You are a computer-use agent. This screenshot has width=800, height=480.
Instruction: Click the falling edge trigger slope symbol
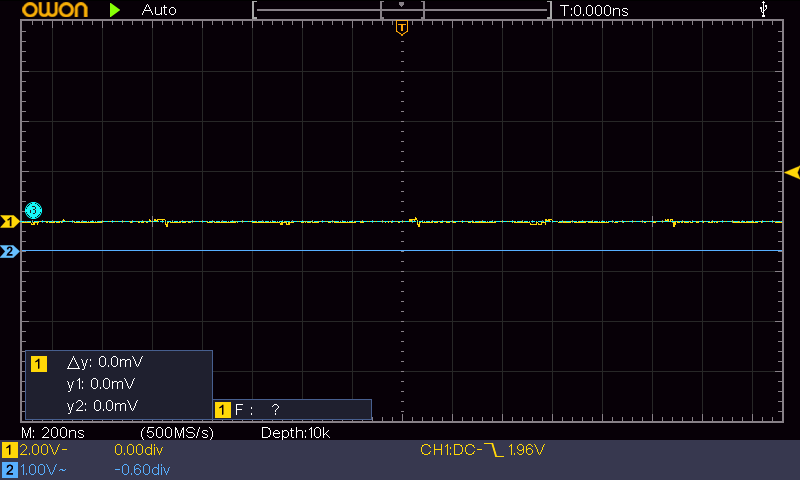pos(492,450)
